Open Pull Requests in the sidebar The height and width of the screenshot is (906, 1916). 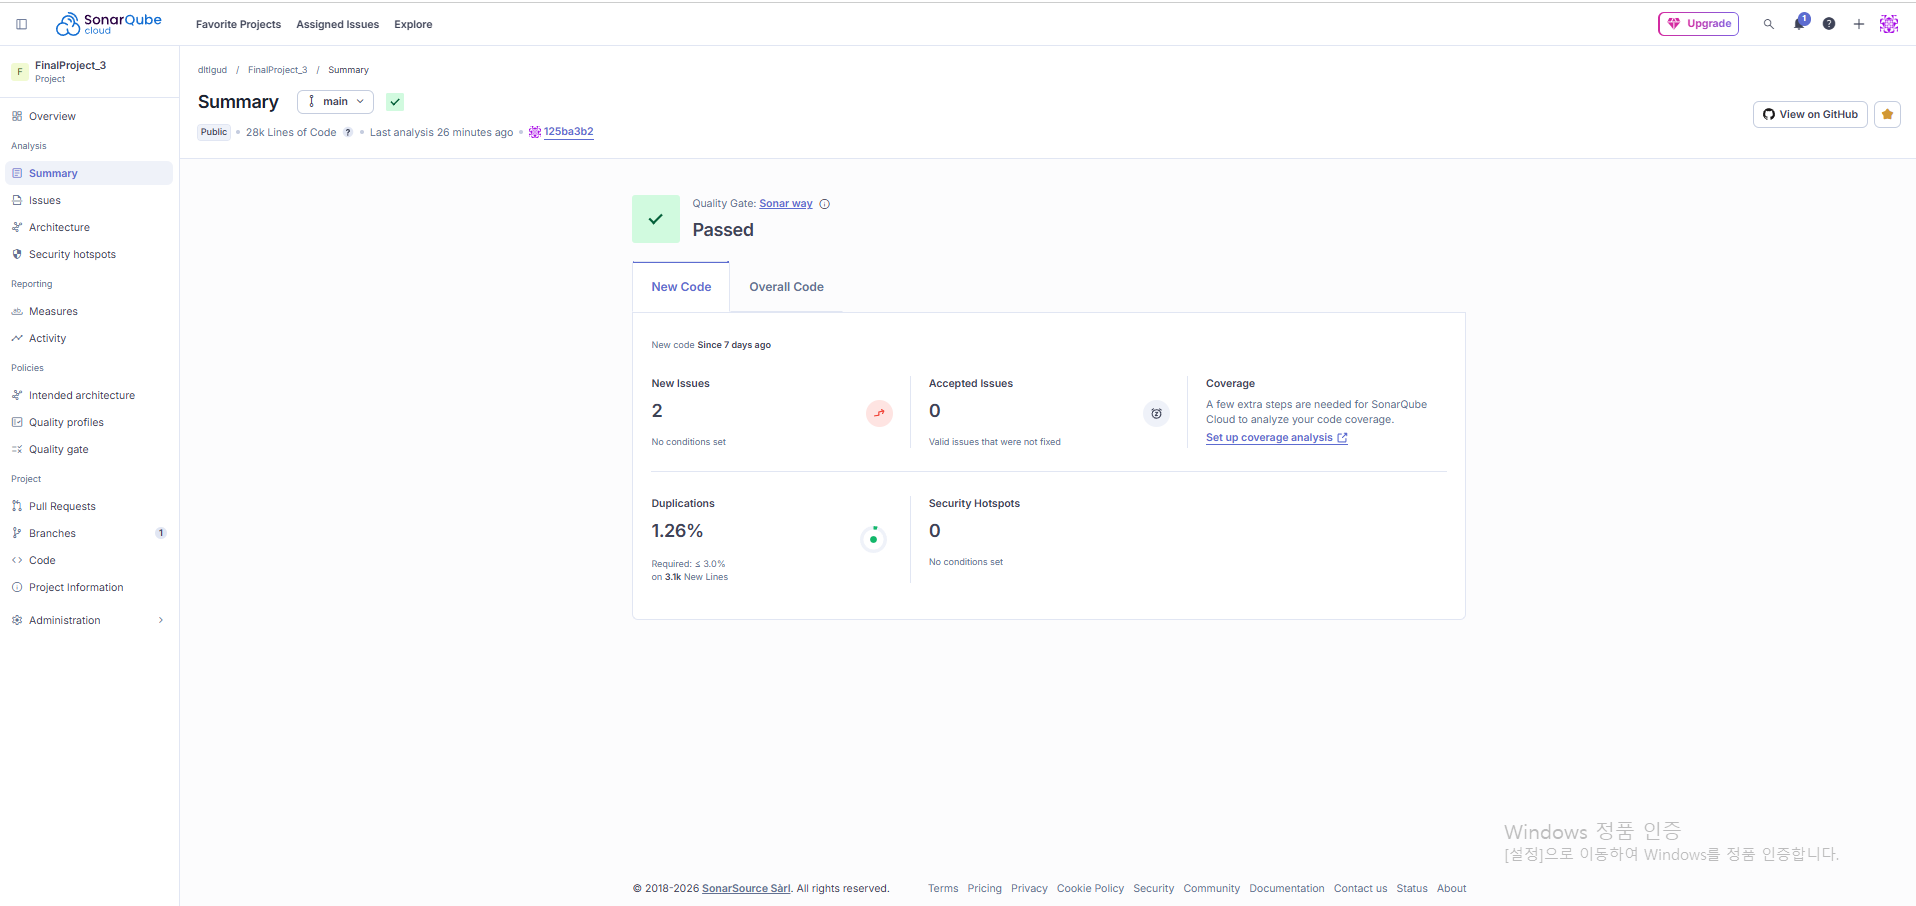point(88,506)
